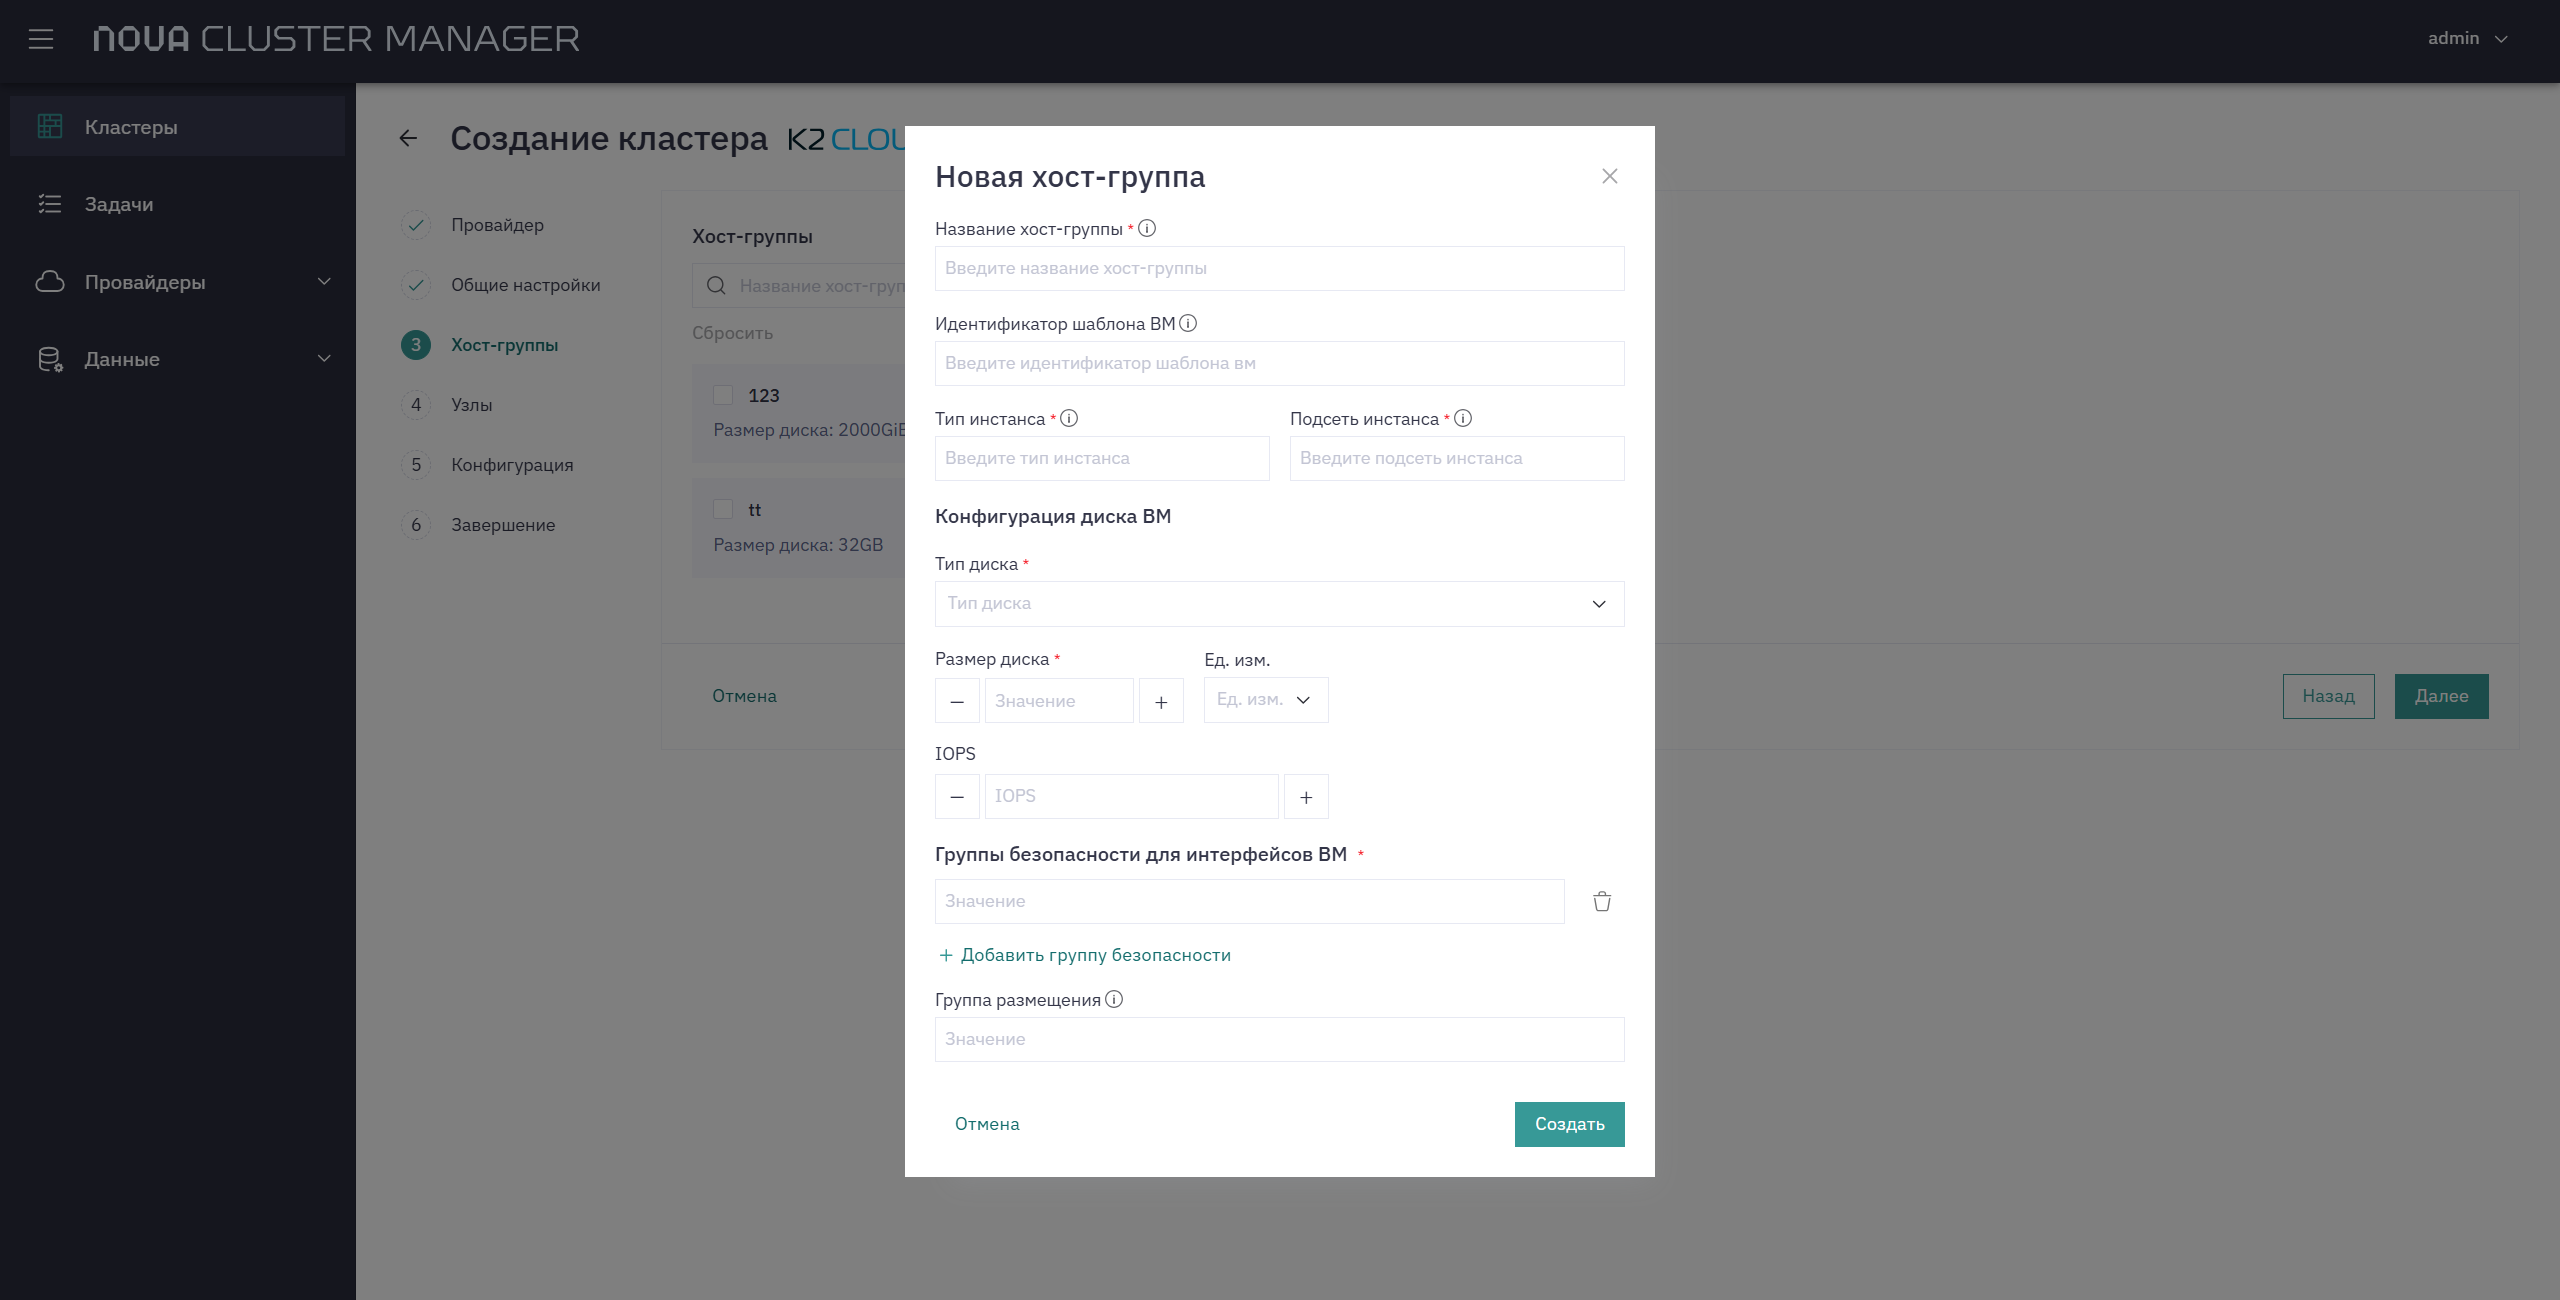
Task: Click the completed Провайдер step checkmark
Action: (416, 225)
